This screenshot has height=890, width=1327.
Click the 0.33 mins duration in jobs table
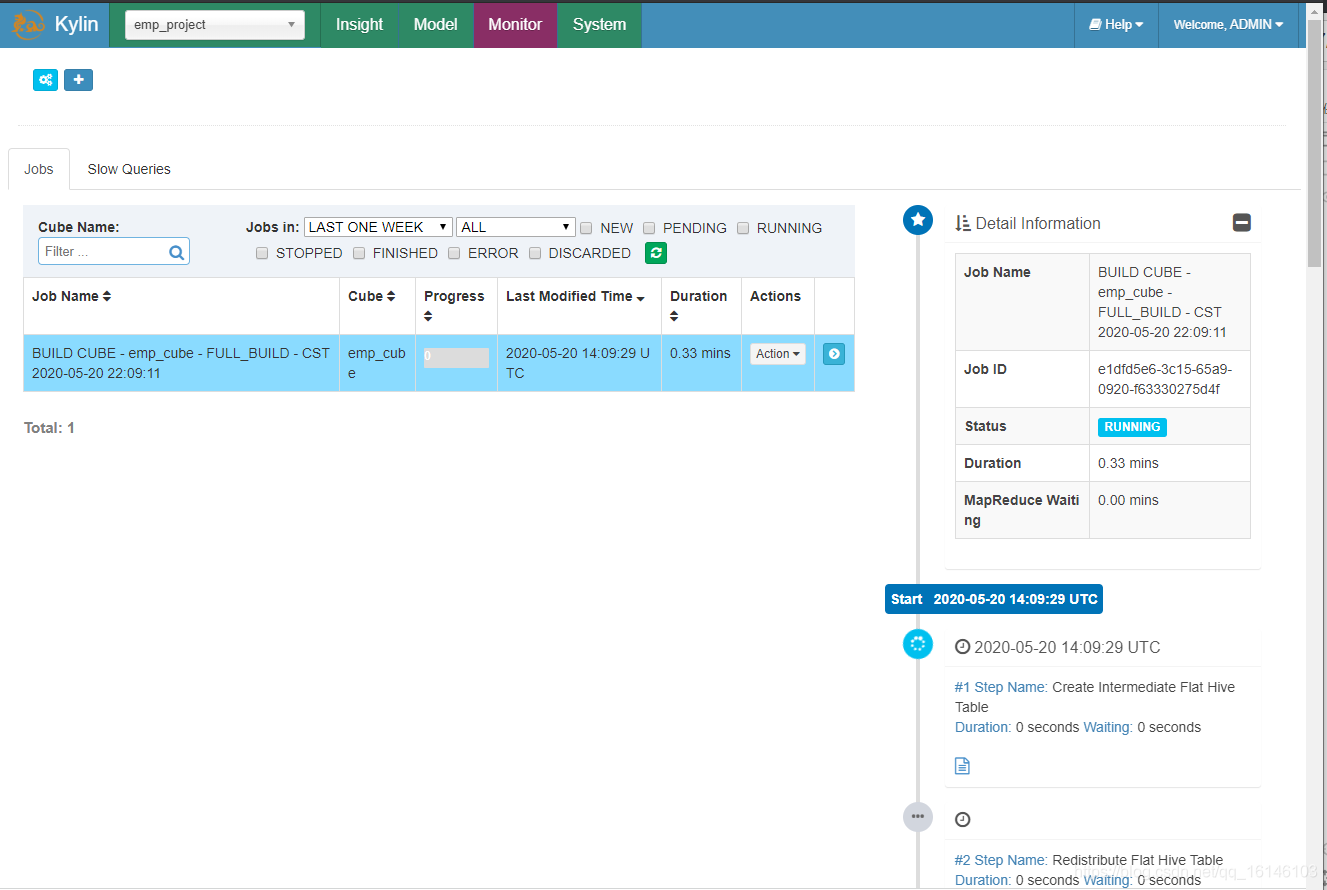[700, 353]
